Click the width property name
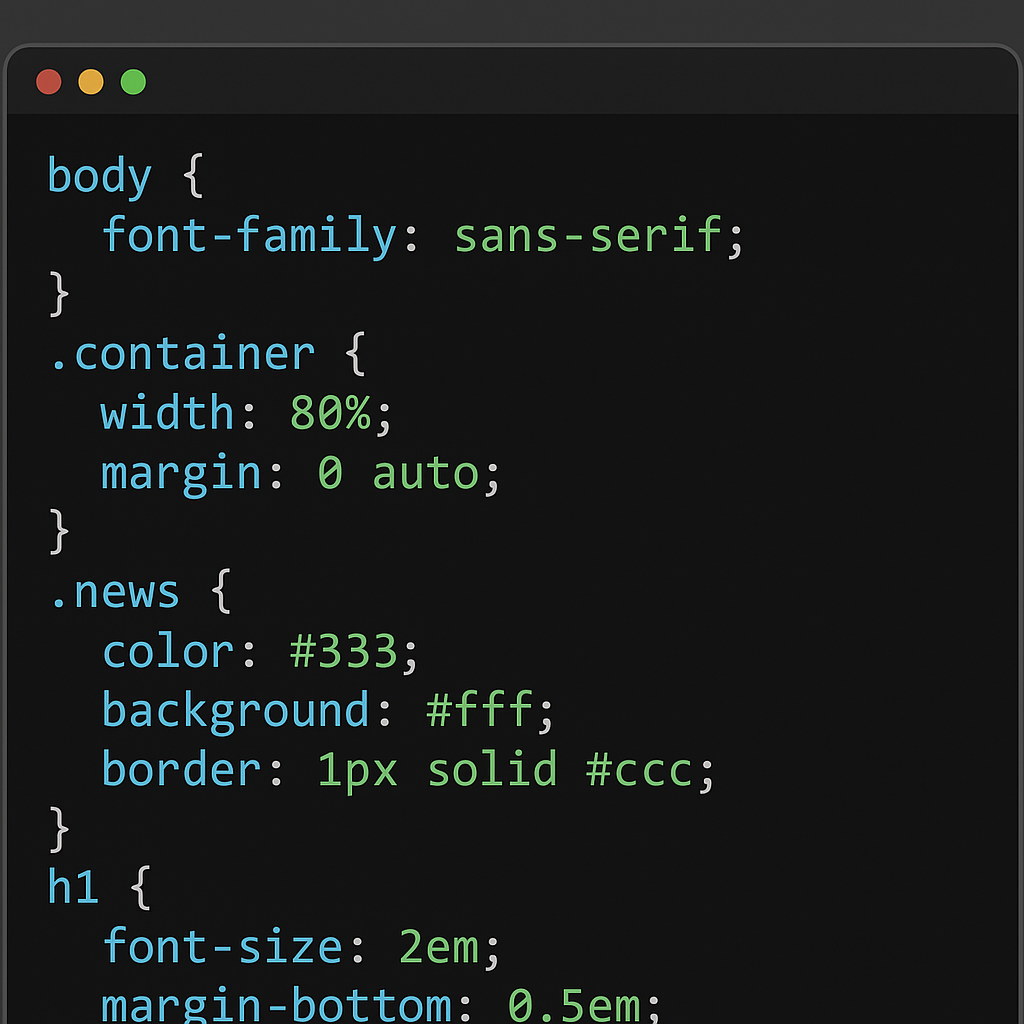1024x1024 pixels. [167, 412]
